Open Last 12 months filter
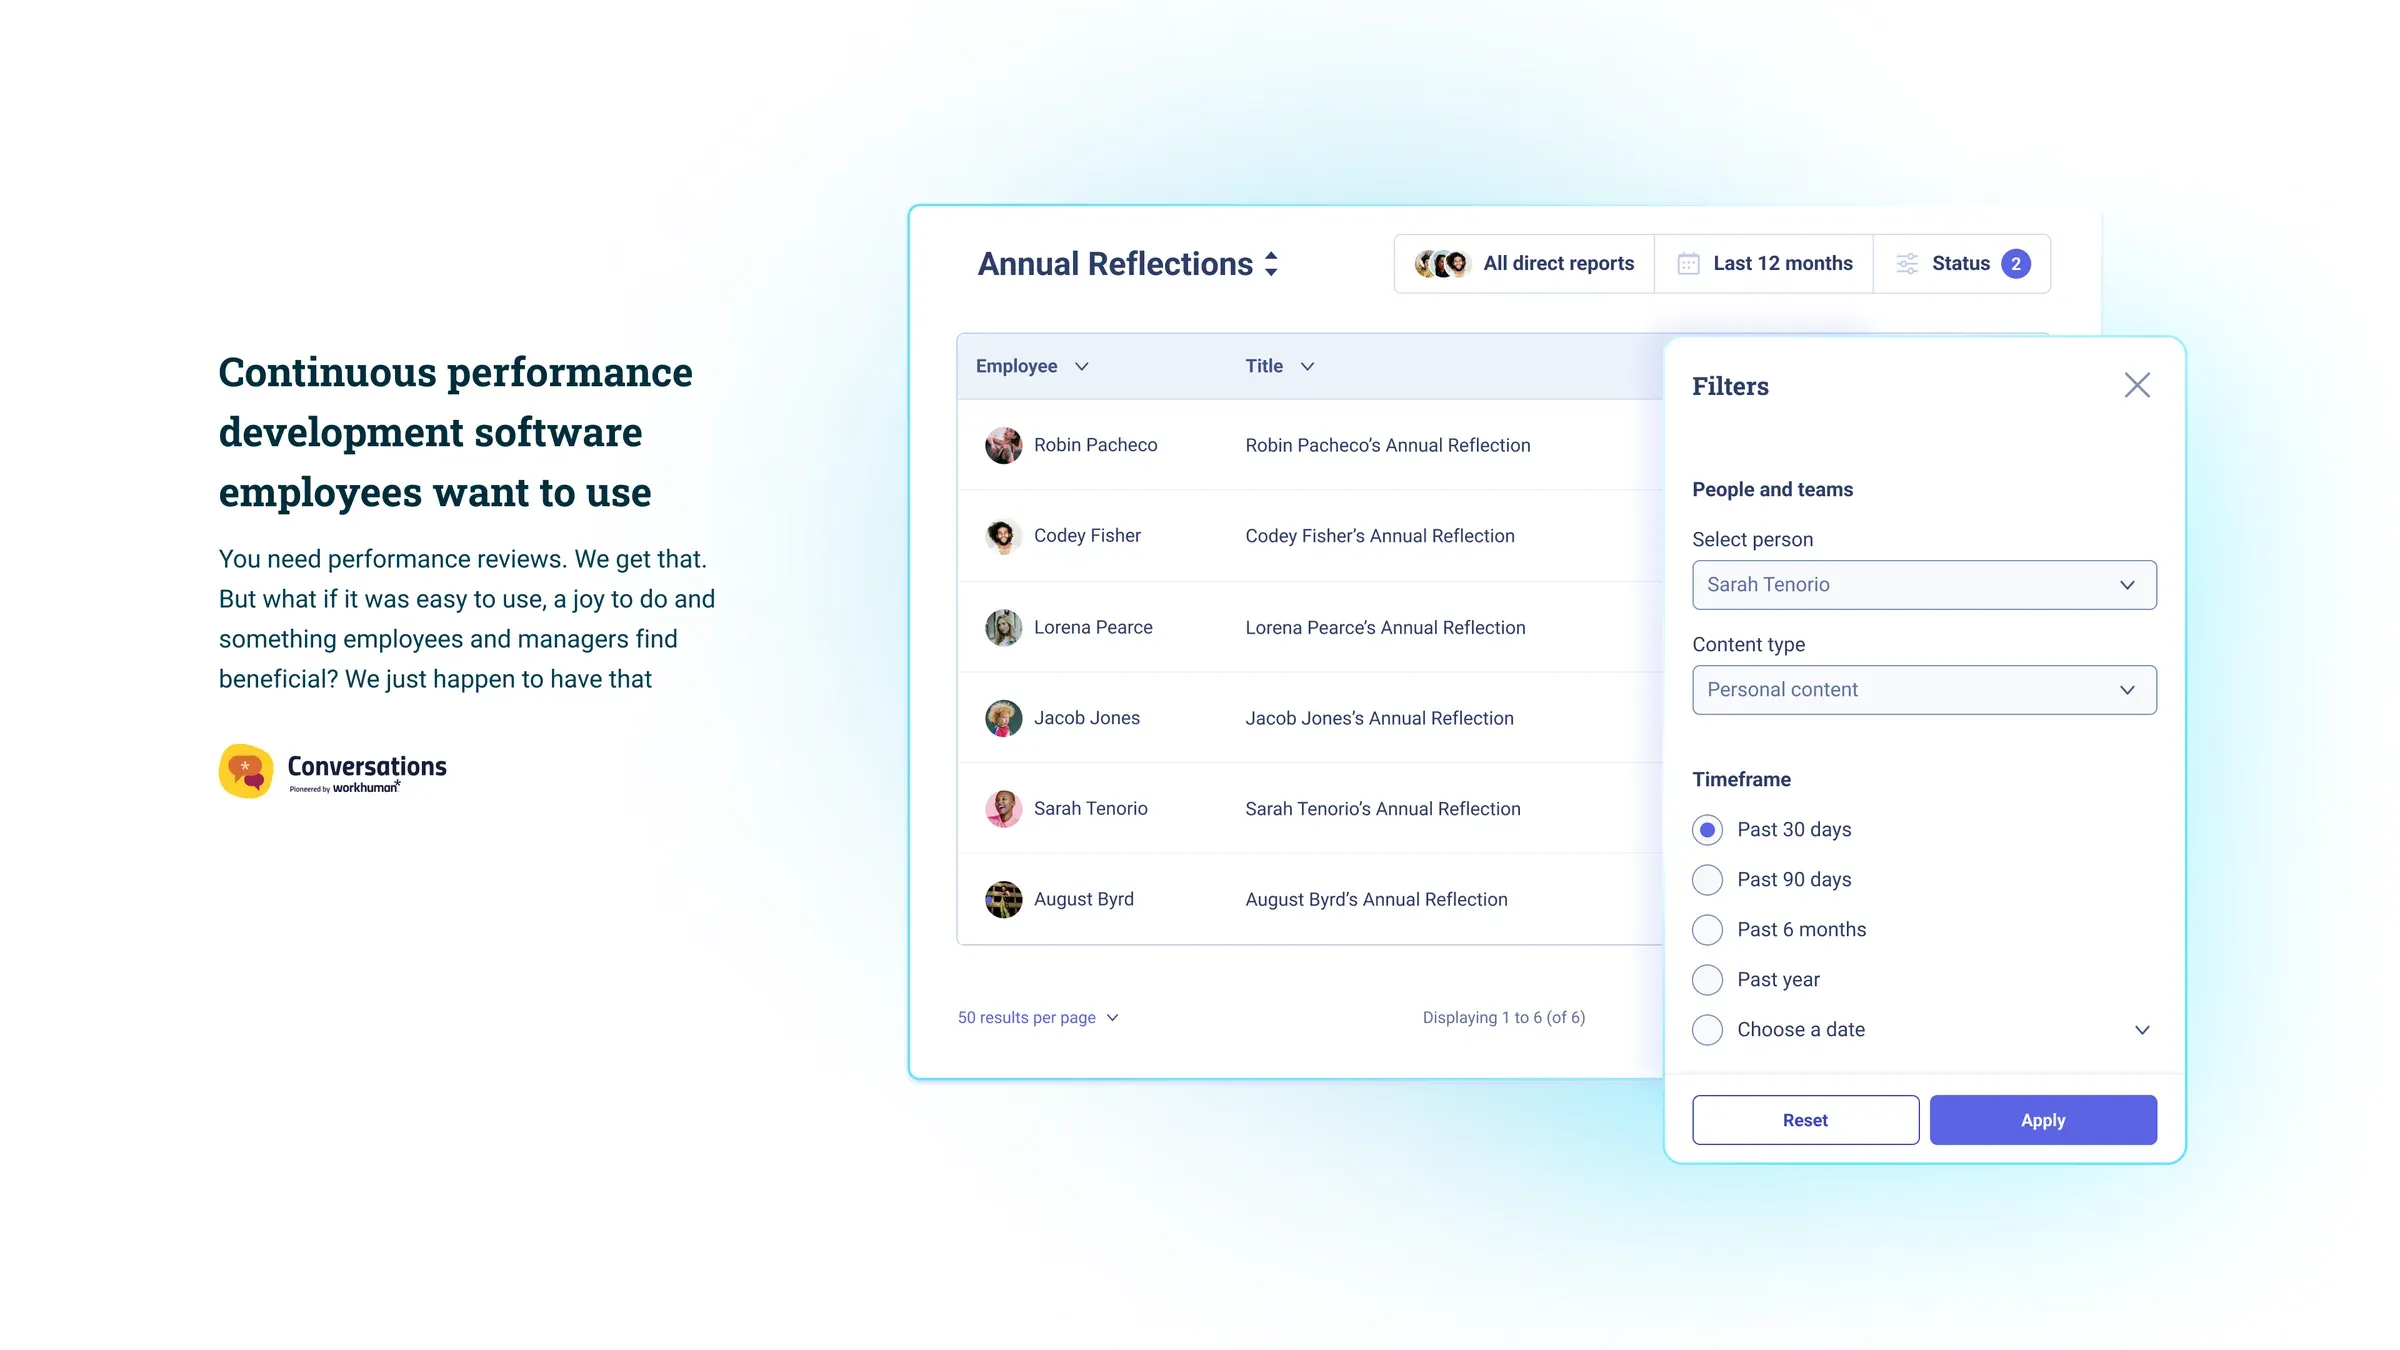 (1764, 264)
